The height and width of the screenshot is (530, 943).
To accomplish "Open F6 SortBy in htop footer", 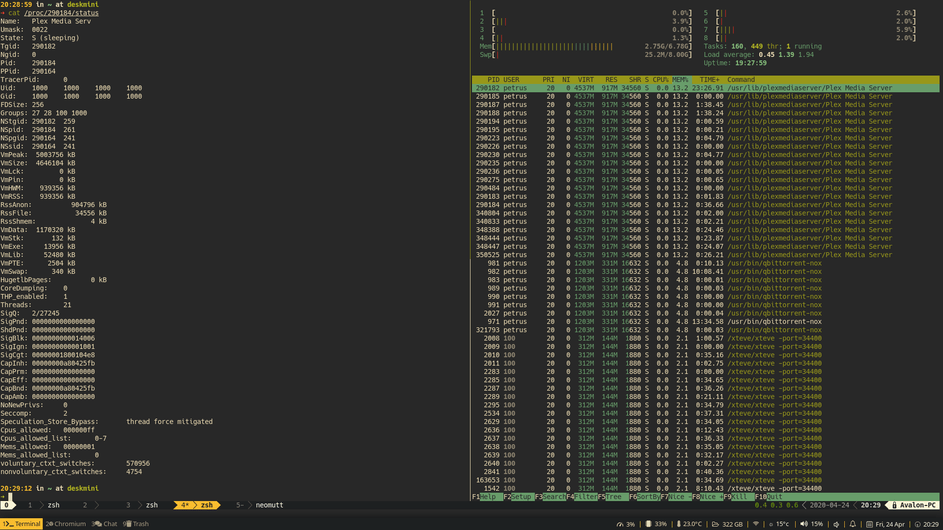I will (644, 497).
